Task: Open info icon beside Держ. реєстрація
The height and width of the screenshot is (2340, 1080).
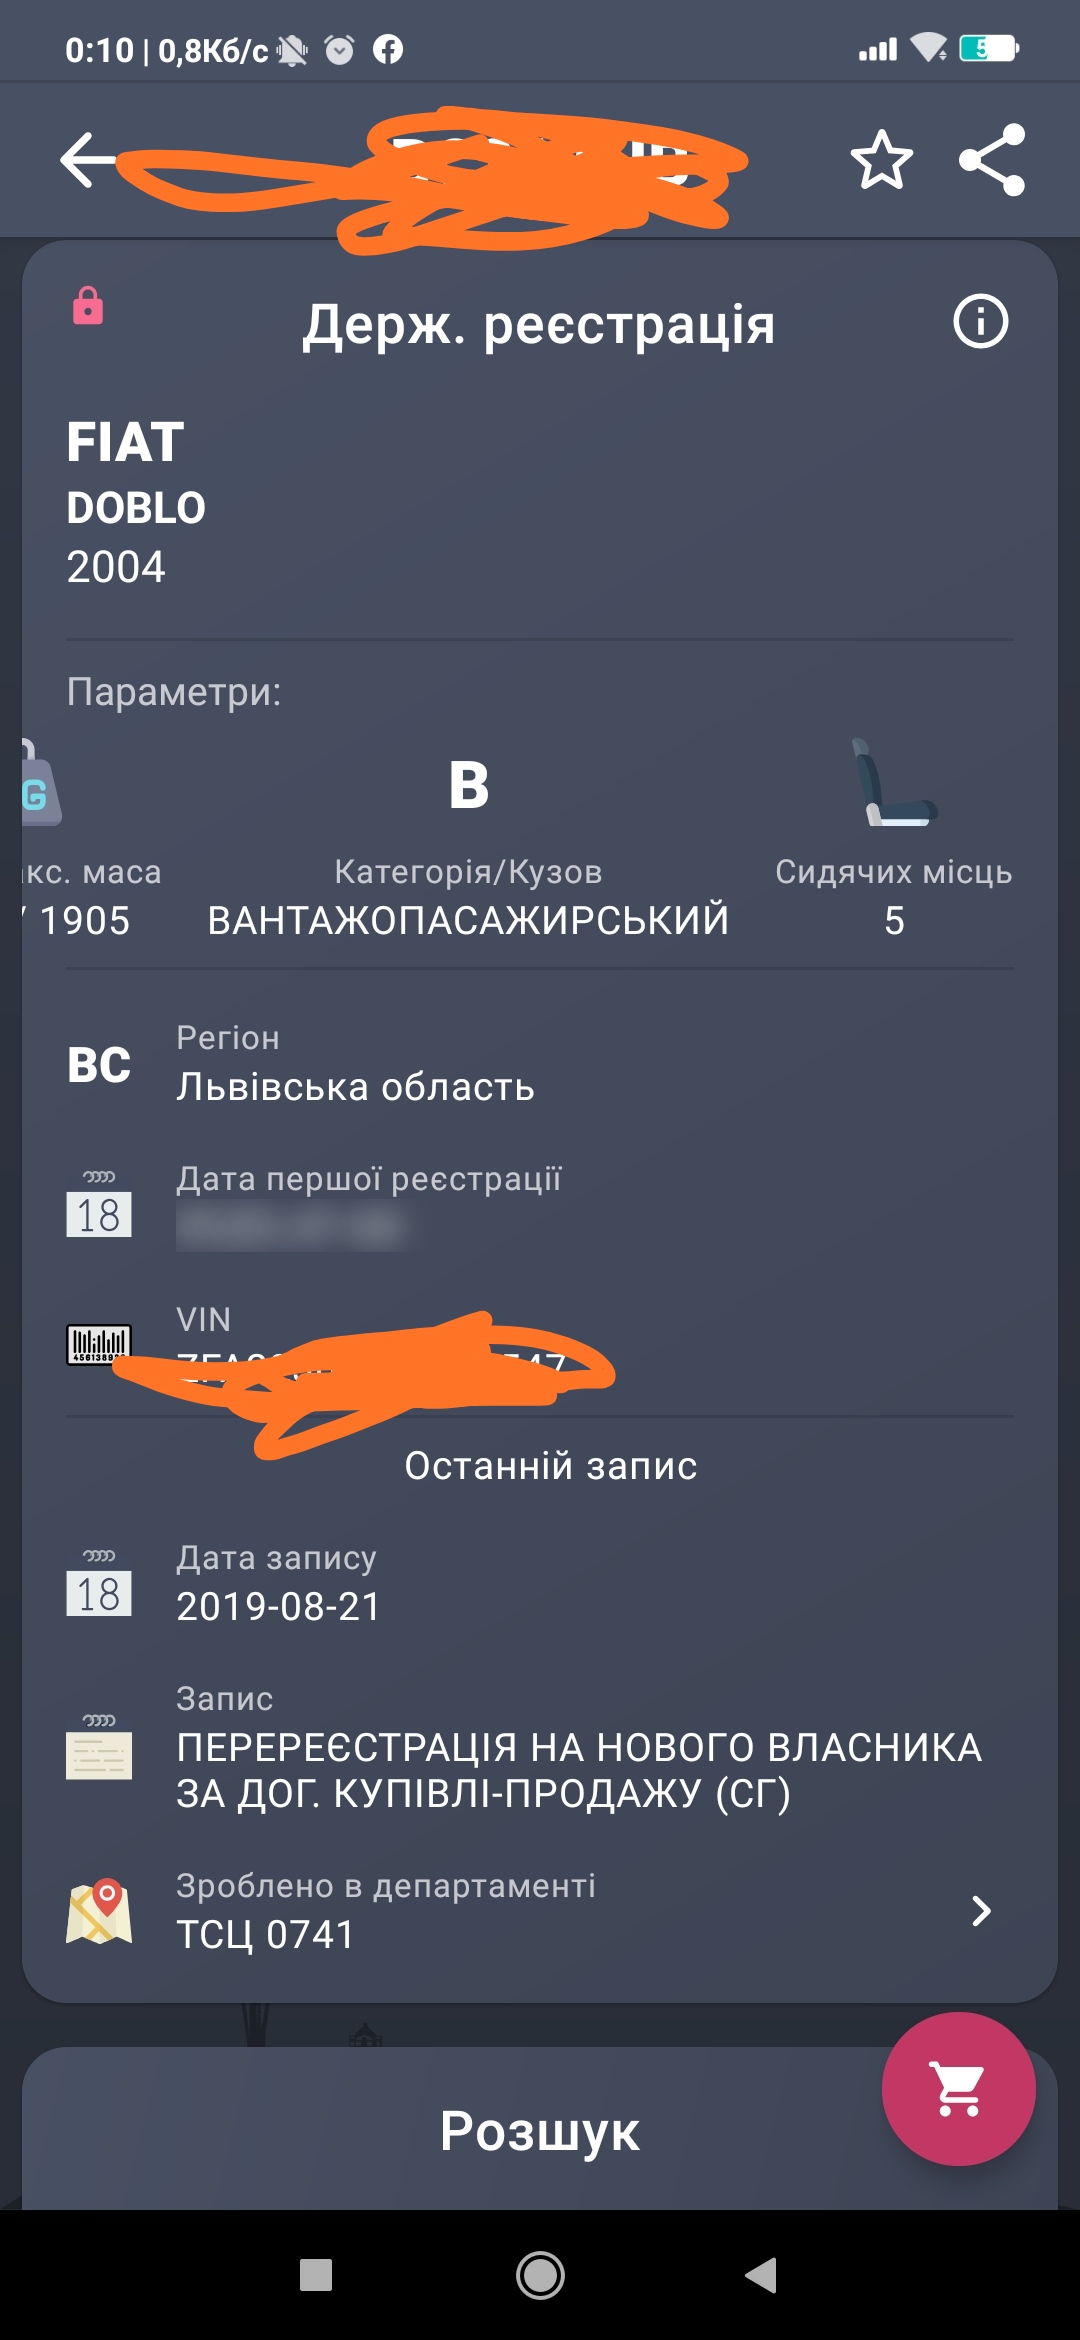Action: pyautogui.click(x=980, y=322)
